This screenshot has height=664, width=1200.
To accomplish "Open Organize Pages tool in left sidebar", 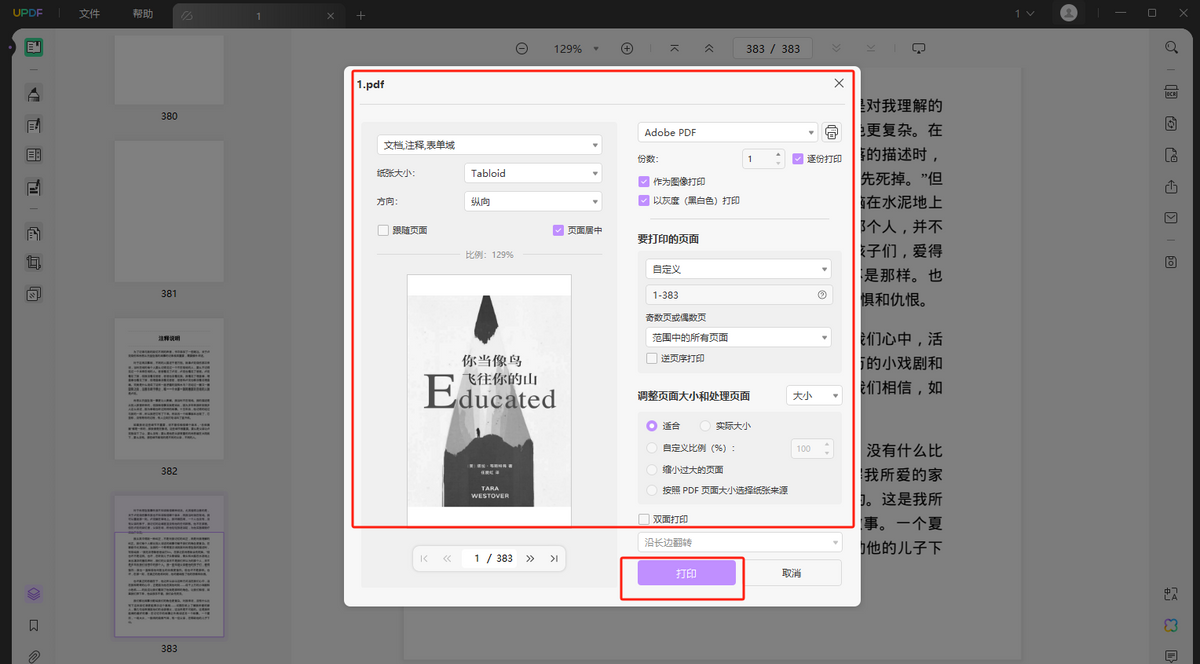I will click(x=34, y=233).
